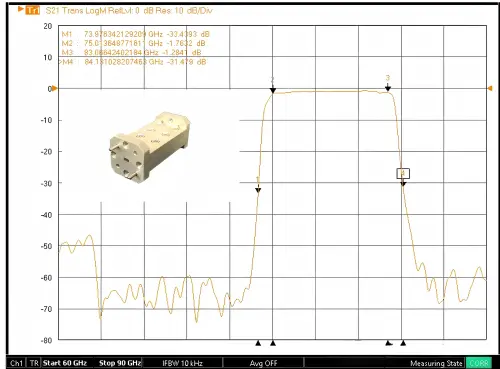This screenshot has height=369, width=500.
Task: Click marker 2 at the passband start
Action: click(x=273, y=90)
